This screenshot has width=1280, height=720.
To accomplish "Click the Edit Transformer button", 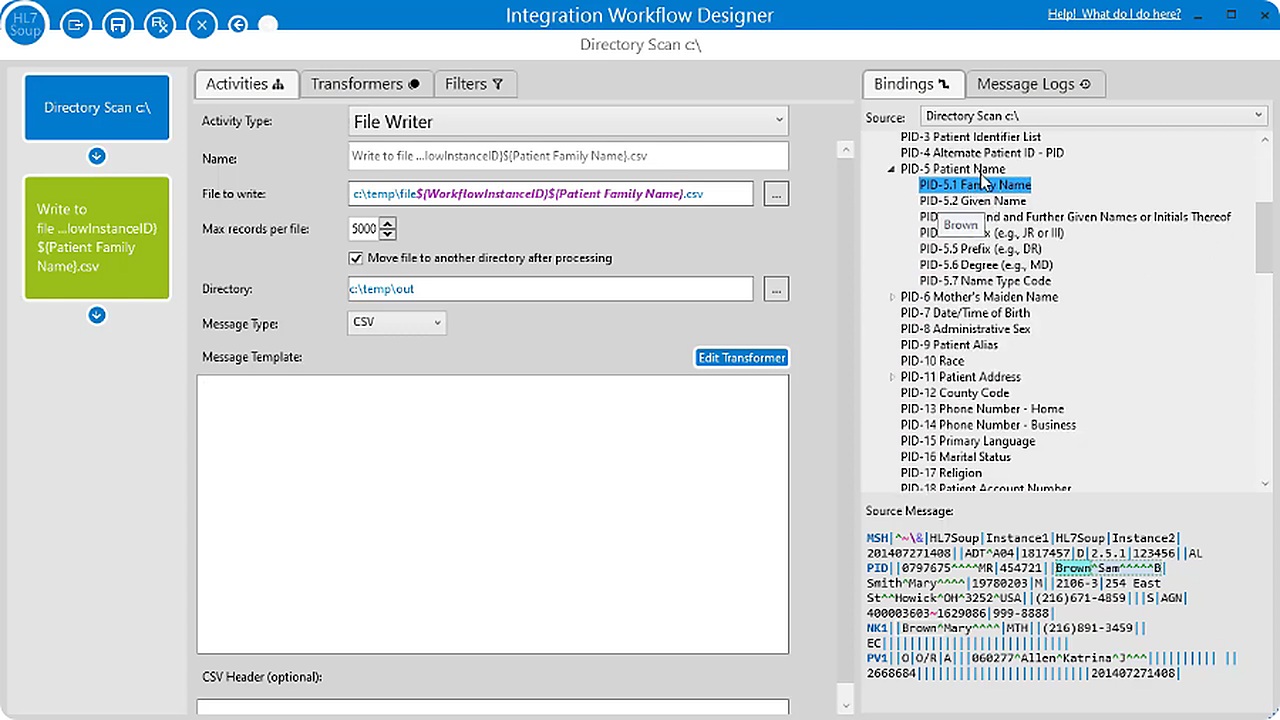I will pos(741,358).
